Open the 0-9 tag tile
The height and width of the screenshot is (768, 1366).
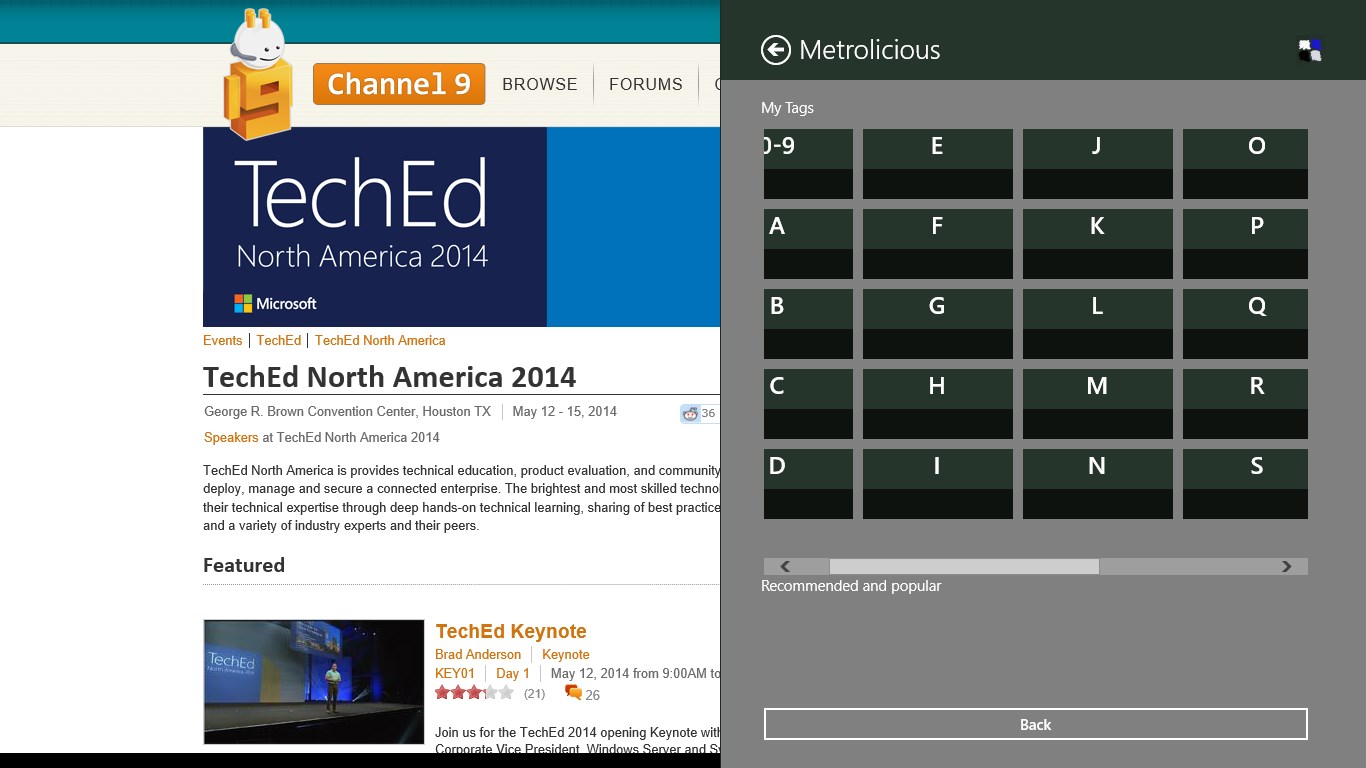(808, 164)
